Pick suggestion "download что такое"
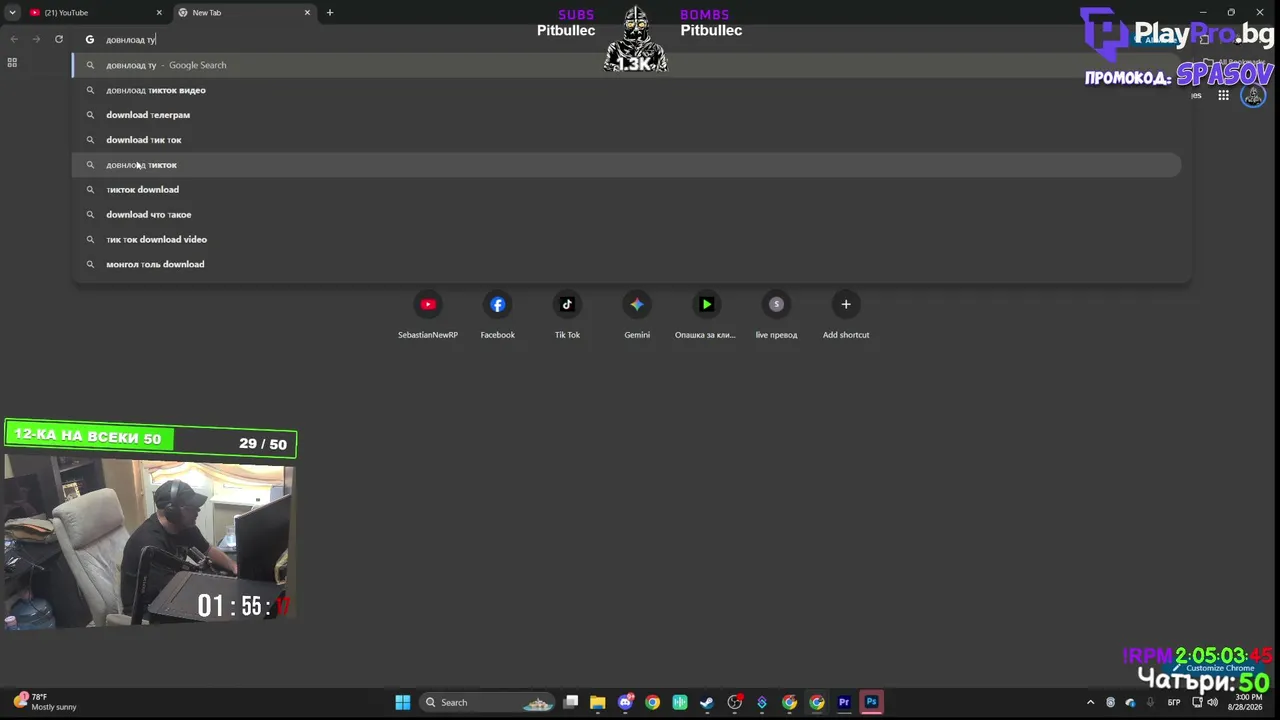The image size is (1280, 720). coord(626,214)
